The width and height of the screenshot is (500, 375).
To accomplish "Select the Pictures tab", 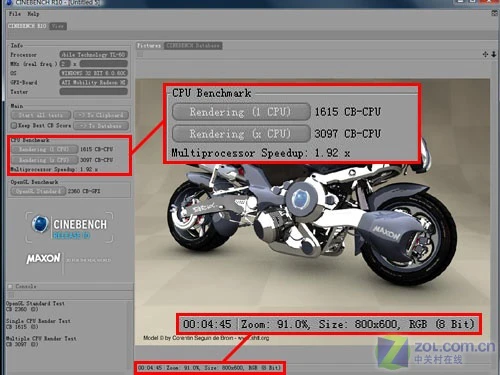I will click(149, 45).
